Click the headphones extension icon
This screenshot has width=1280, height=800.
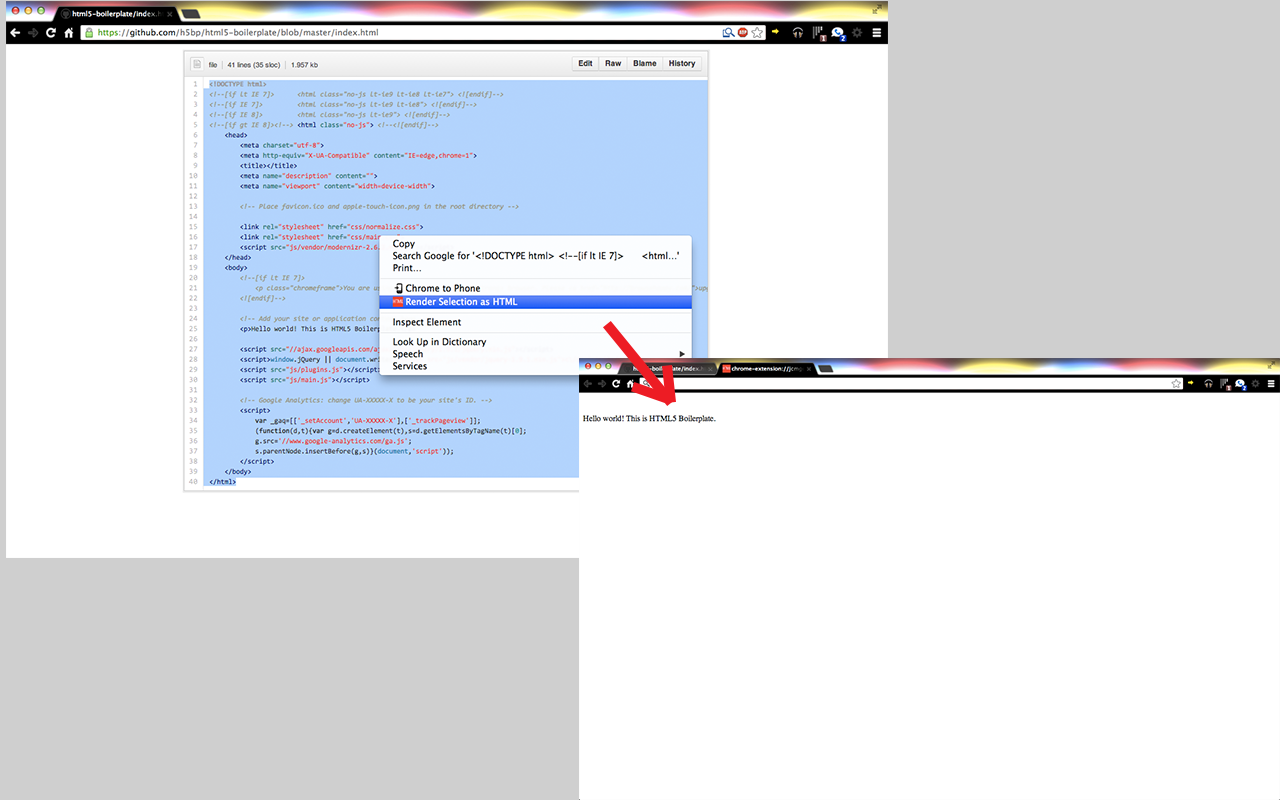798,32
